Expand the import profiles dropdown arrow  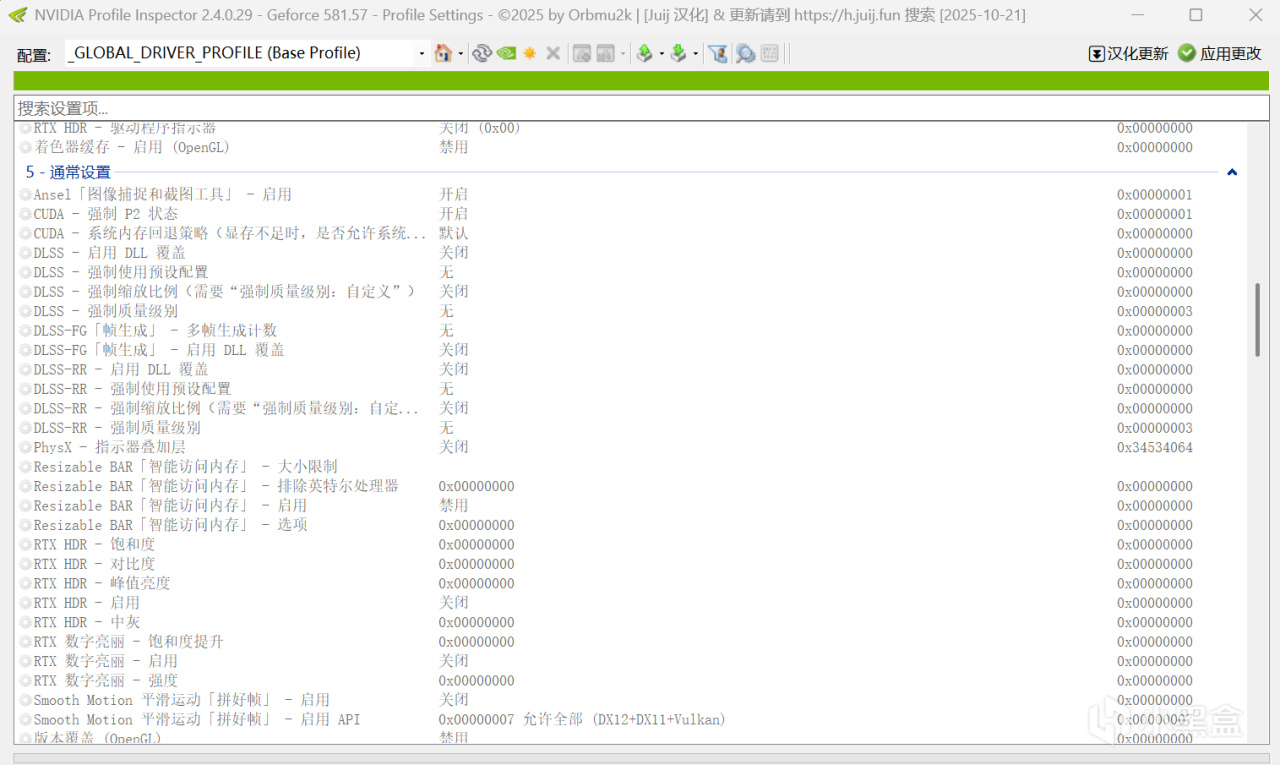pyautogui.click(x=696, y=54)
